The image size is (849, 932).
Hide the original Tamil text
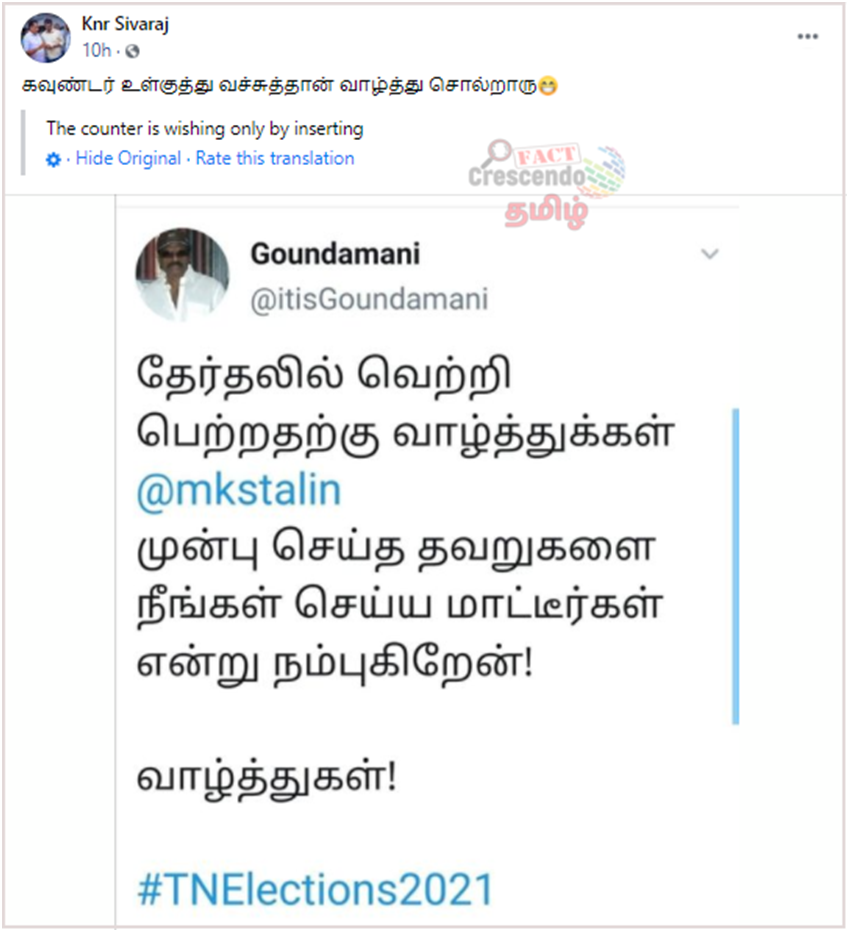(x=128, y=159)
